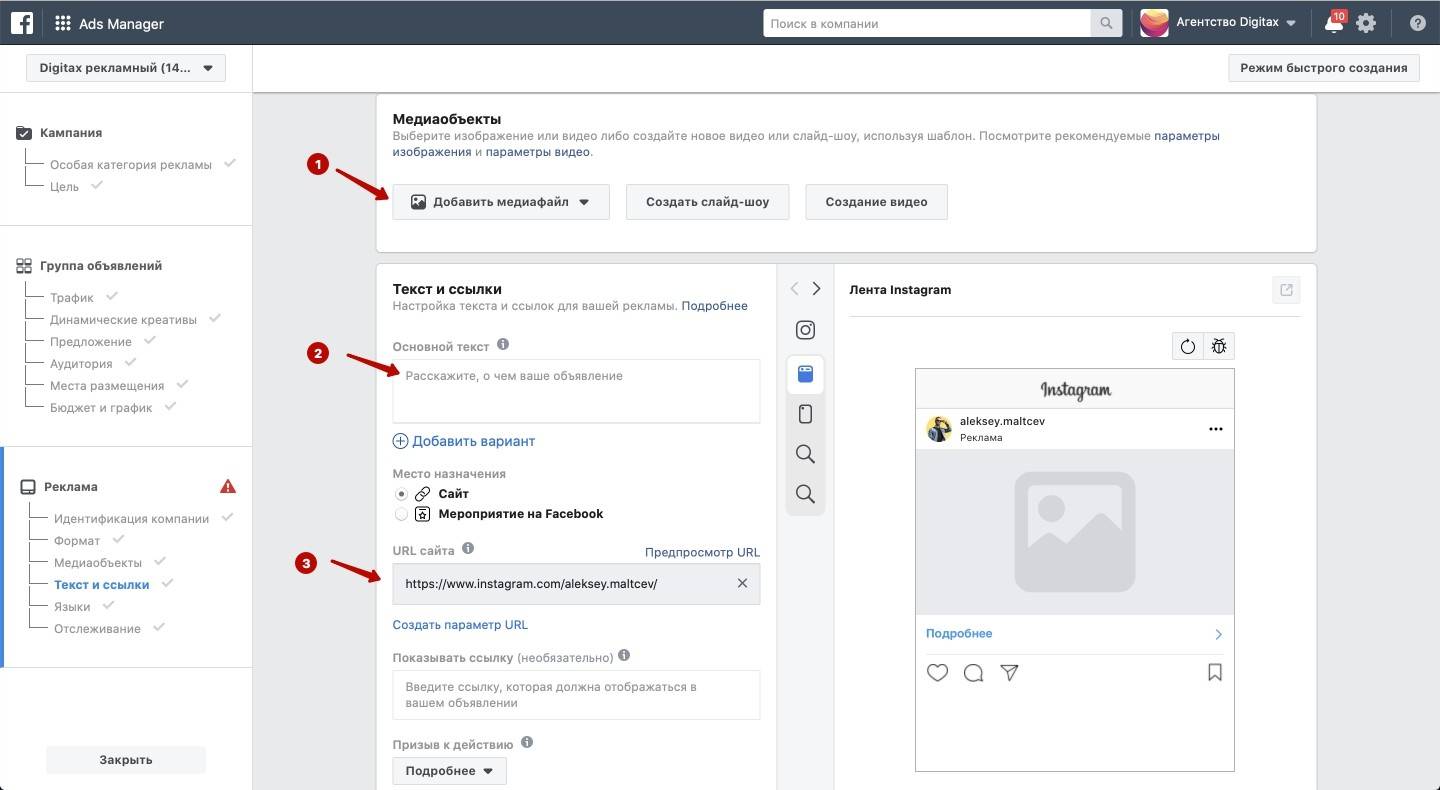
Task: Select Instagram placement icon in preview bar
Action: tap(805, 330)
